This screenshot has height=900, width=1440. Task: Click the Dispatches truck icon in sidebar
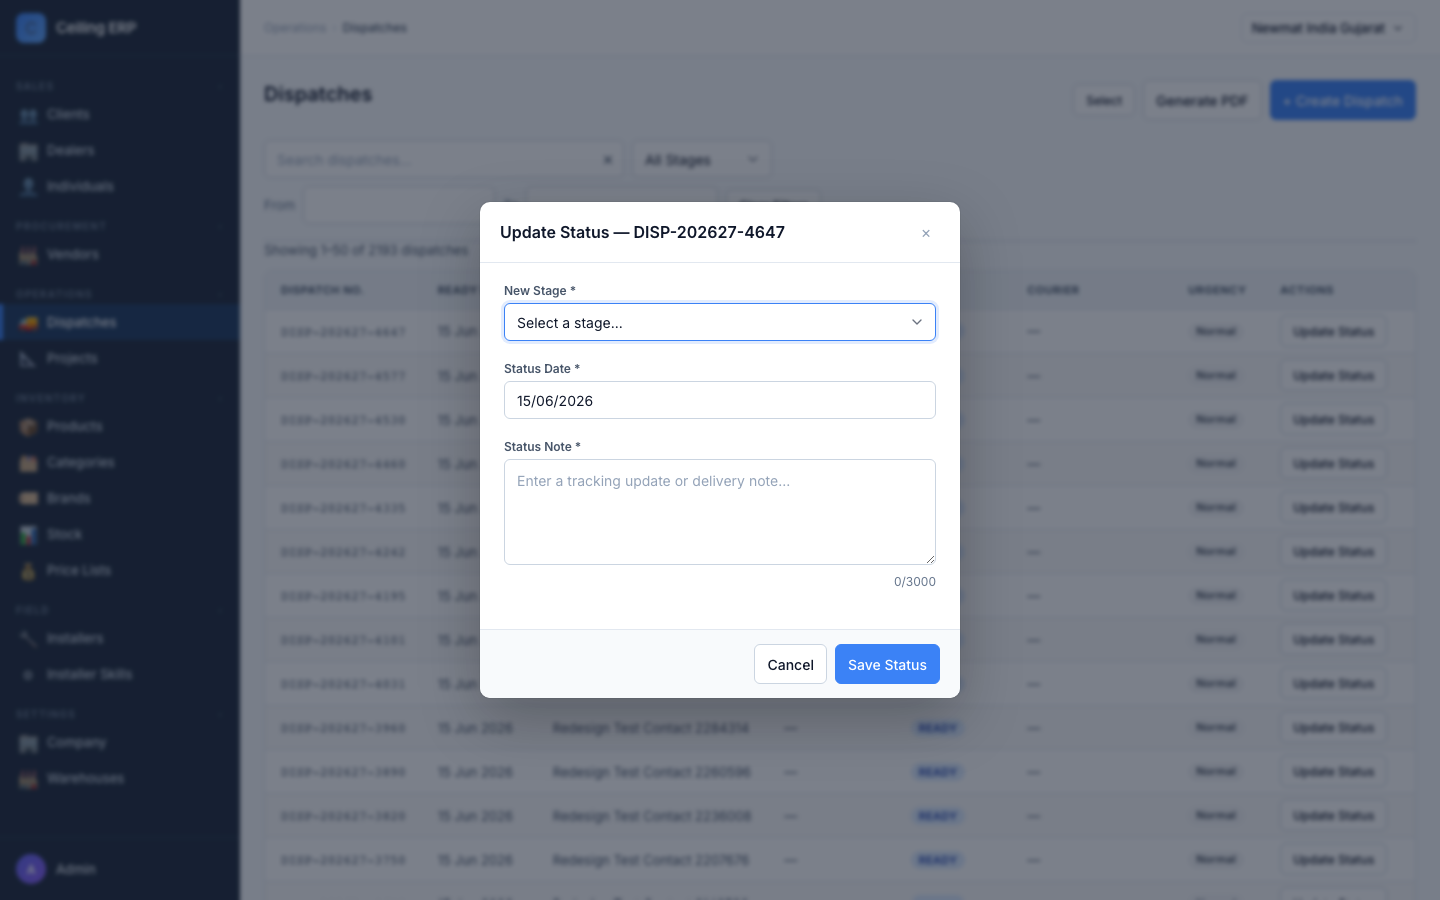[28, 323]
